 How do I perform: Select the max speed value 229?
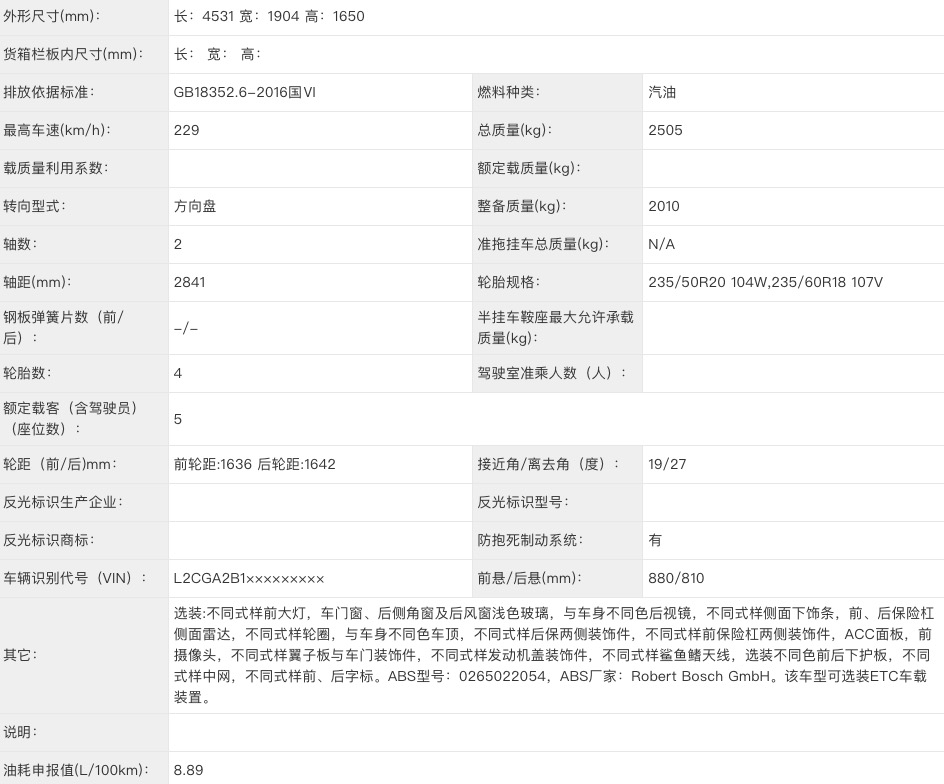pyautogui.click(x=186, y=130)
